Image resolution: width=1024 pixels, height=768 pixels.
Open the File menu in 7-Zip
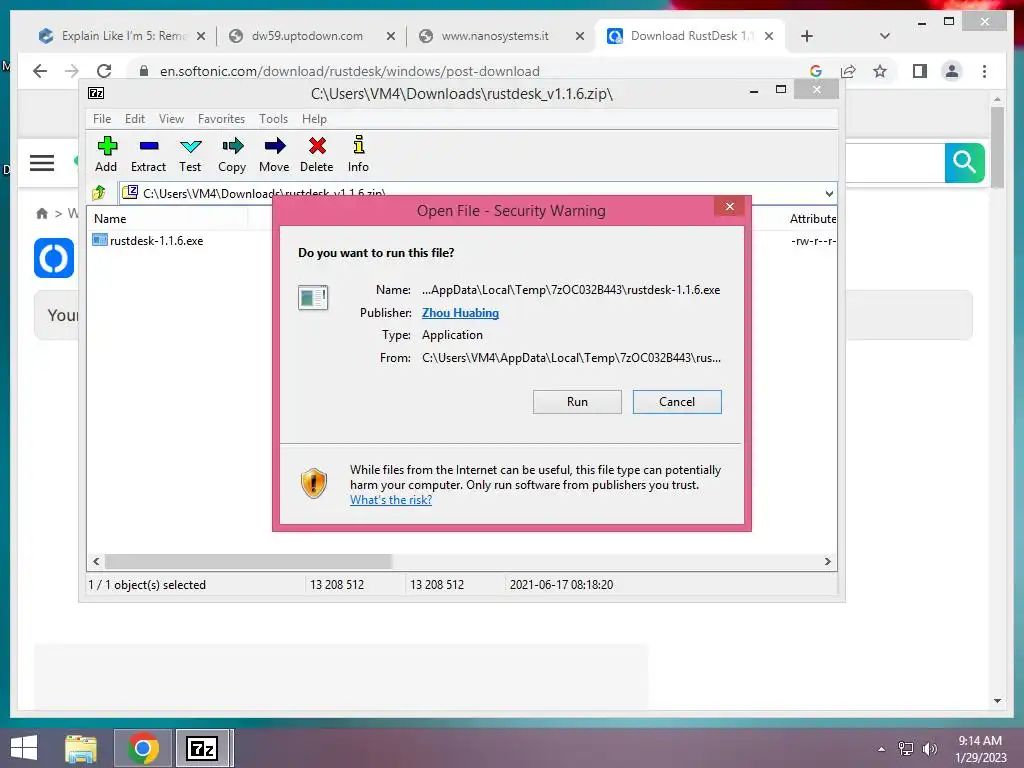point(102,119)
